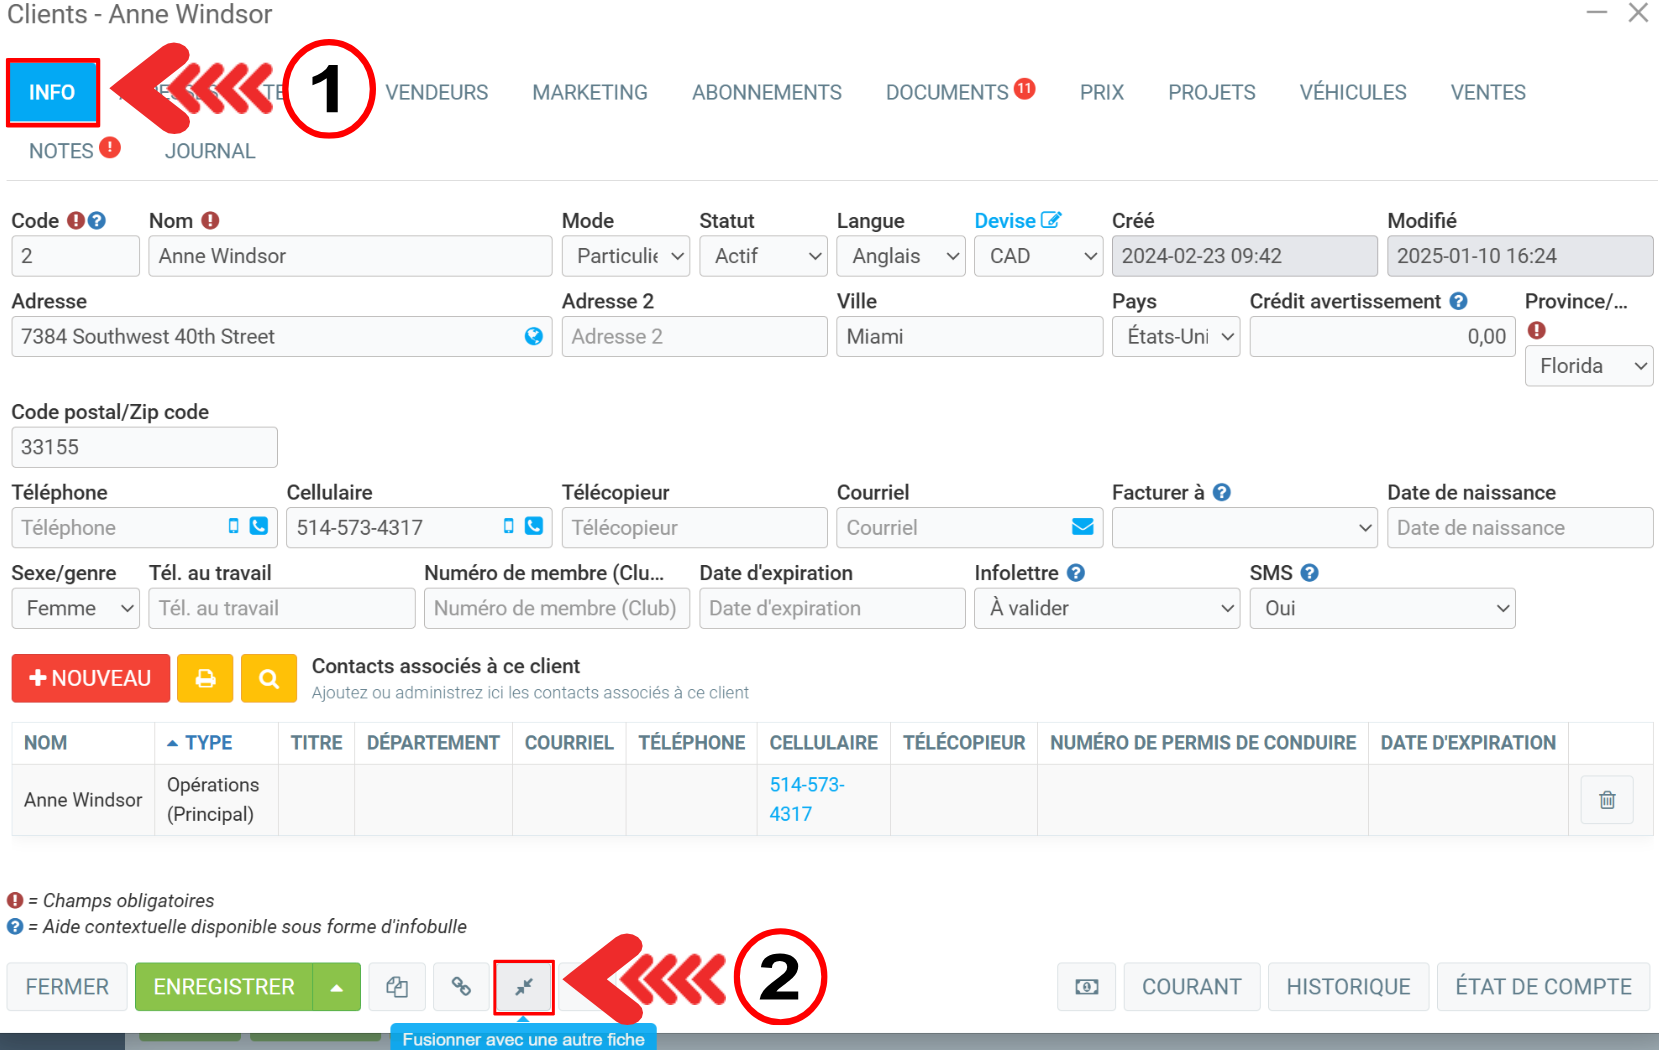Click the merge with another record icon
Viewport: 1659px width, 1050px height.
[x=524, y=987]
